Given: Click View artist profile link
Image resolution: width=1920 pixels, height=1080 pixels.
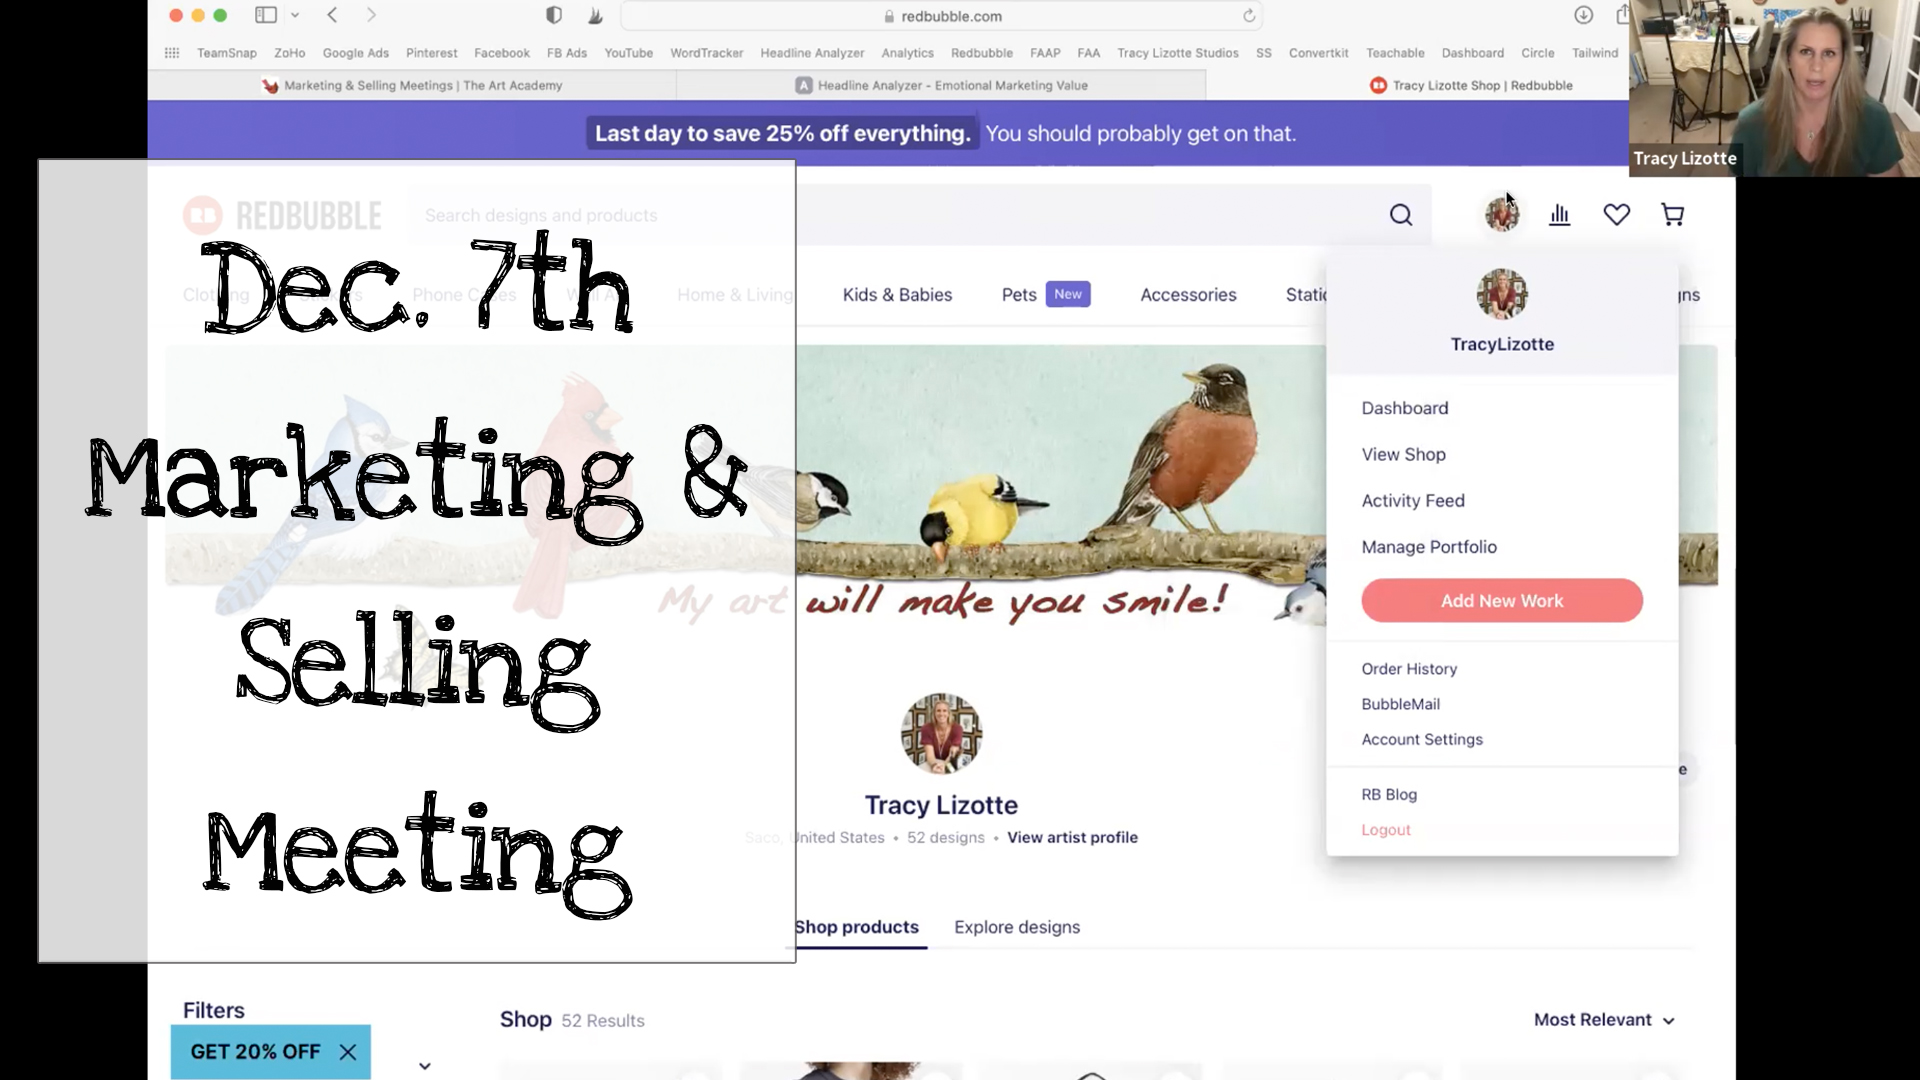Looking at the screenshot, I should (1072, 838).
